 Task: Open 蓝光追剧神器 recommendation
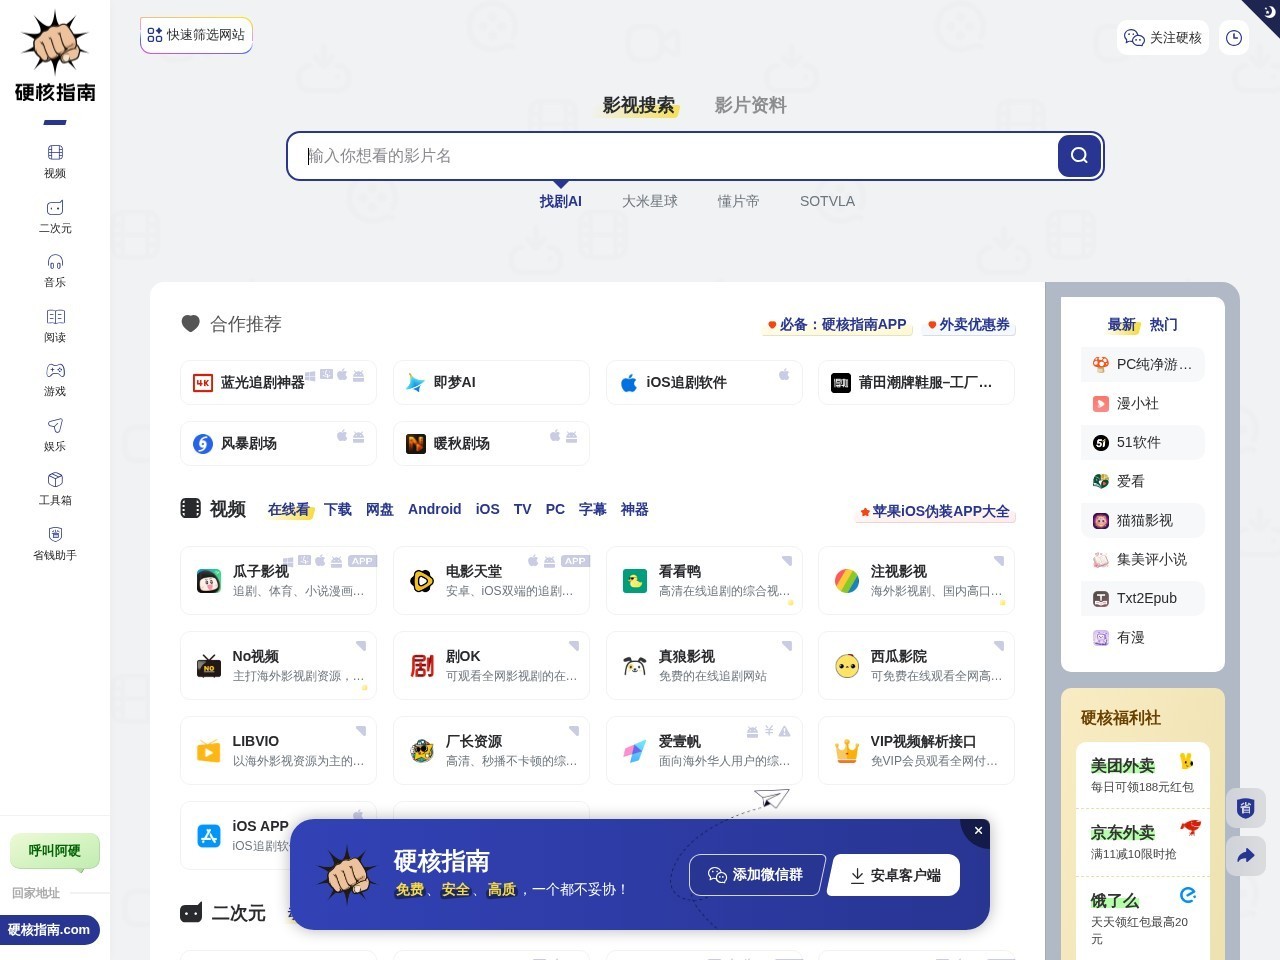click(278, 383)
